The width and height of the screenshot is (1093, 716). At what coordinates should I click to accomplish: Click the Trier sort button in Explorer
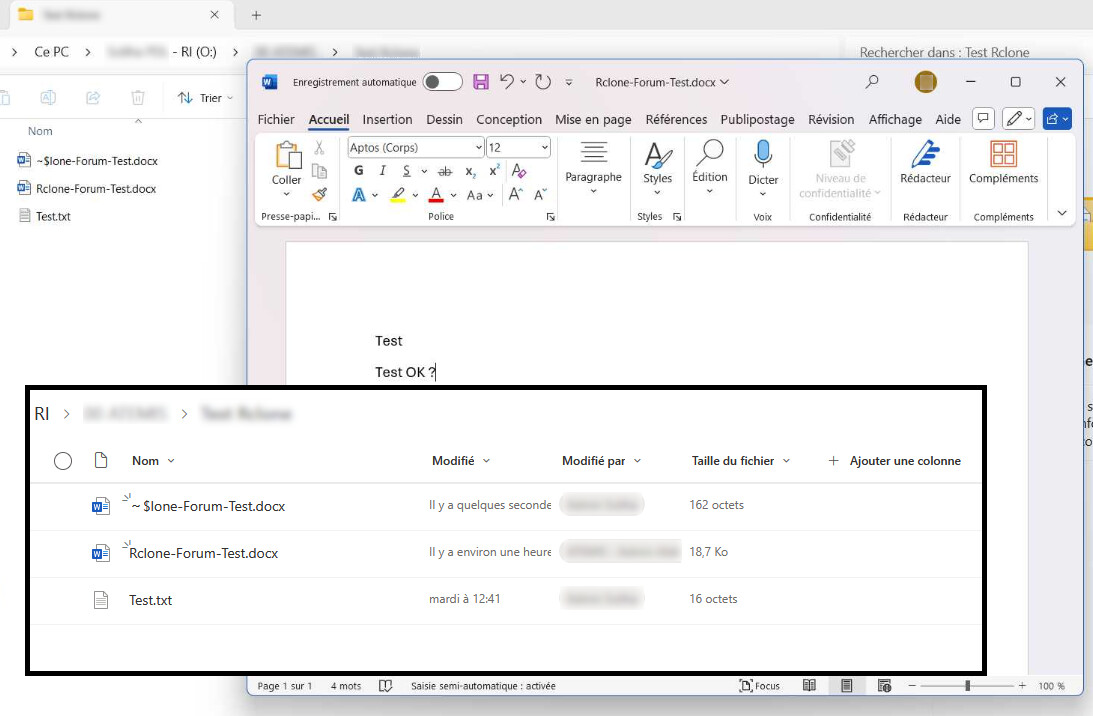(x=205, y=98)
